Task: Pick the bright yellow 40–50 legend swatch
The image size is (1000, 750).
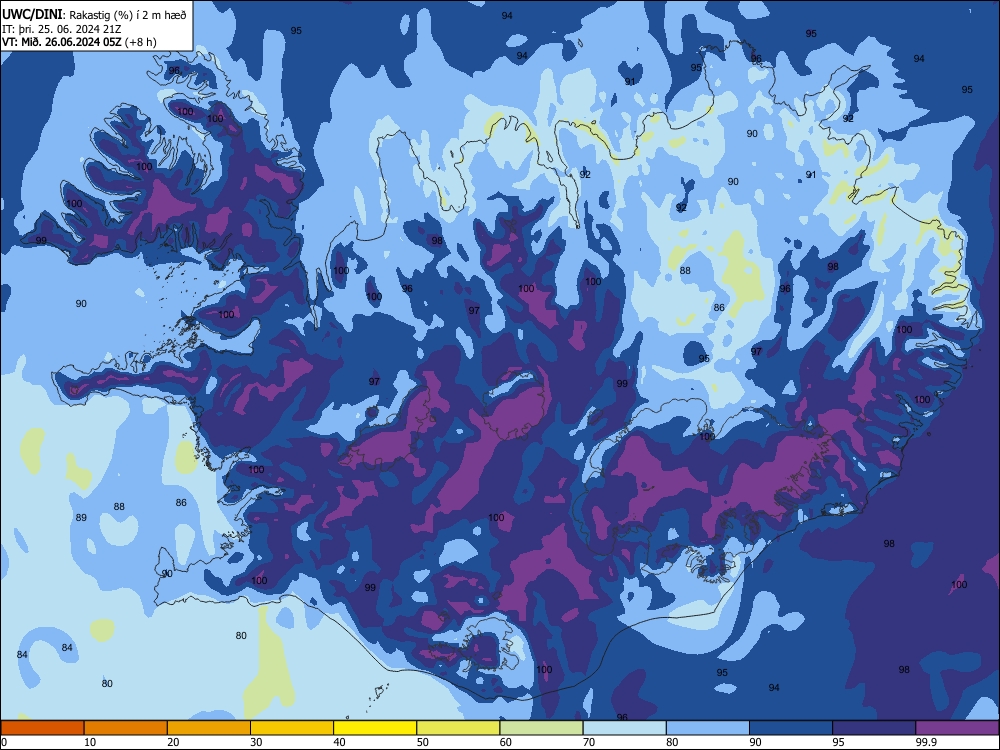Action: tap(375, 728)
